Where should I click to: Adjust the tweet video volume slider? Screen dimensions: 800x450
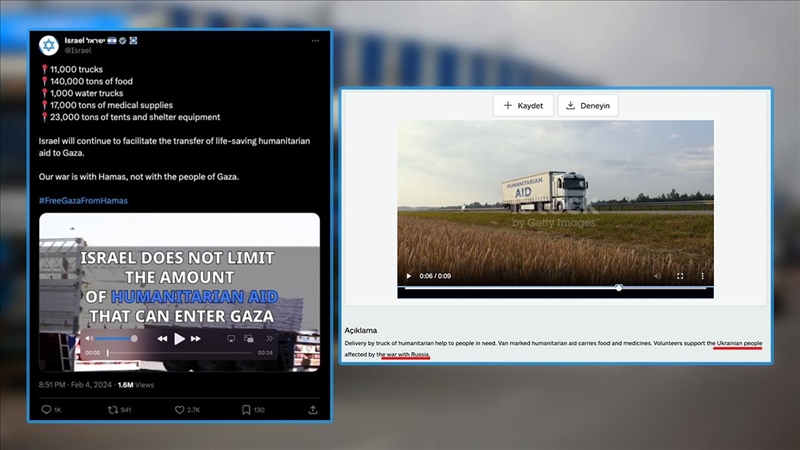(x=116, y=339)
